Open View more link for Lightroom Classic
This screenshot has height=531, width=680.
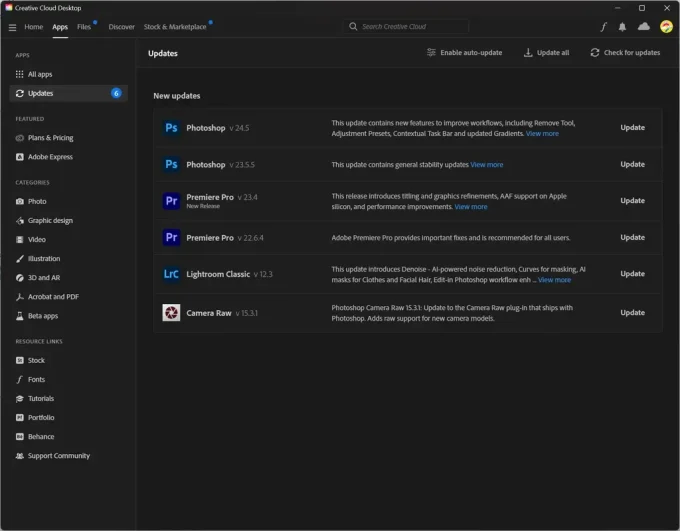(555, 280)
